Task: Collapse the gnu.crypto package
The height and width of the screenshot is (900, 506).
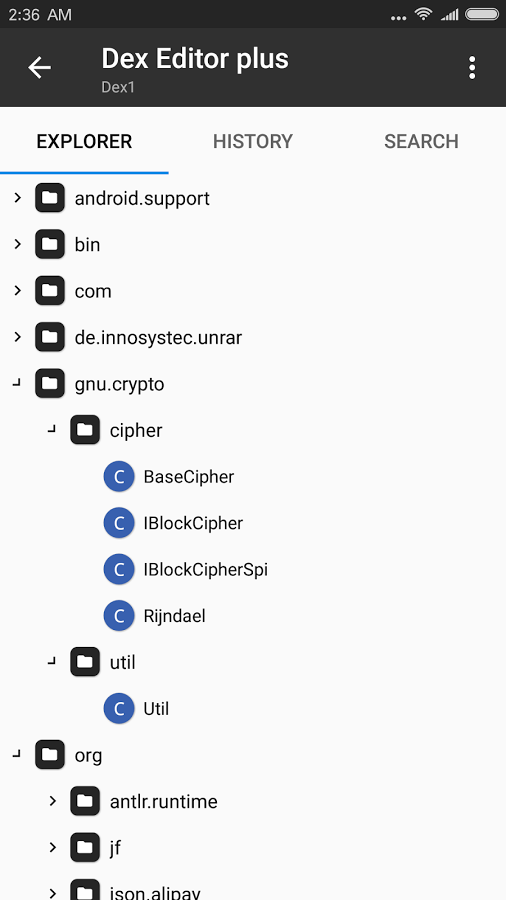Action: coord(17,383)
